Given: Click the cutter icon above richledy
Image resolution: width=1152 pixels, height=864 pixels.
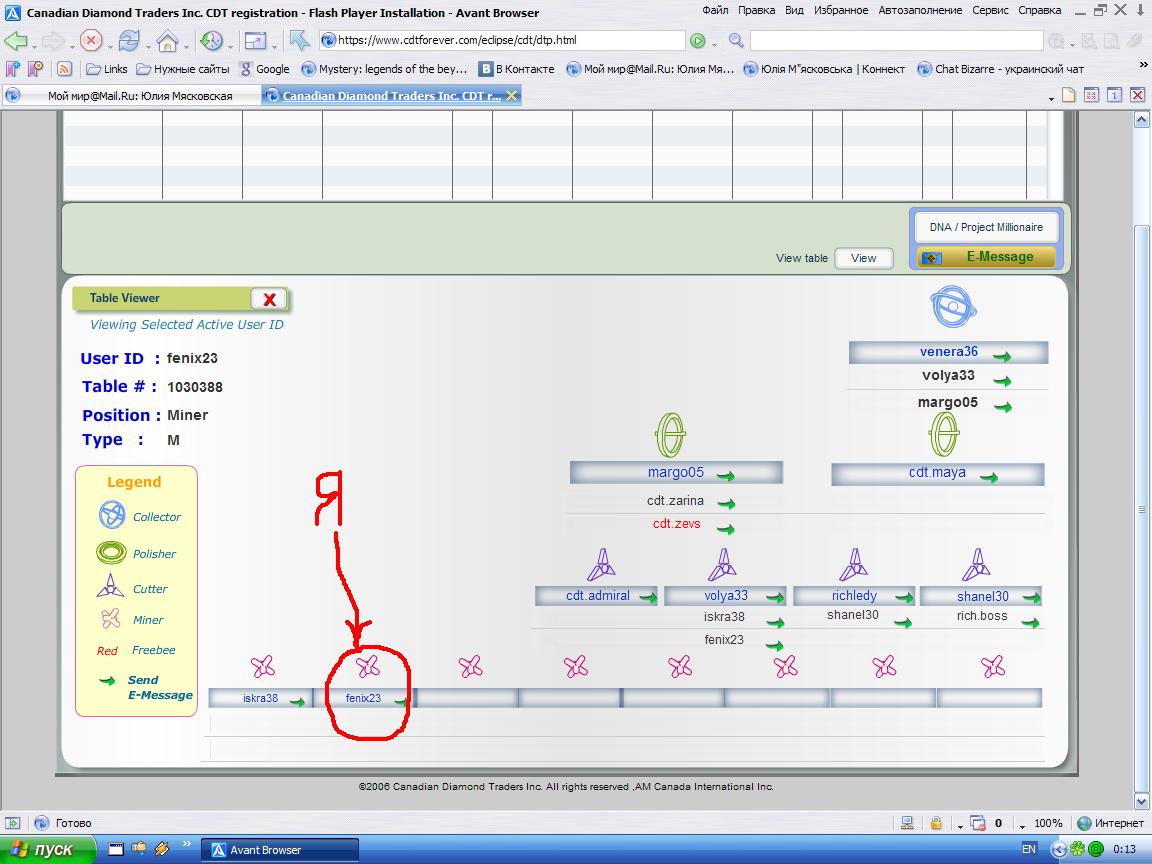Looking at the screenshot, I should [853, 565].
